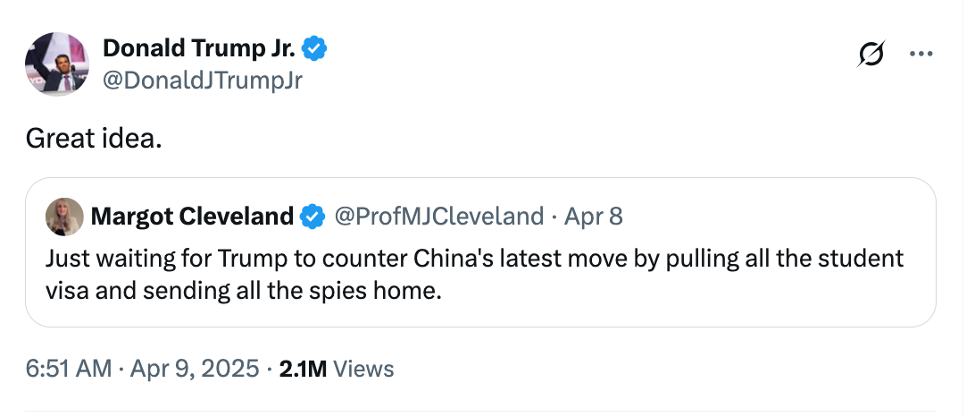Click Margot Cleveland's small avatar
This screenshot has width=977, height=418.
tap(63, 215)
